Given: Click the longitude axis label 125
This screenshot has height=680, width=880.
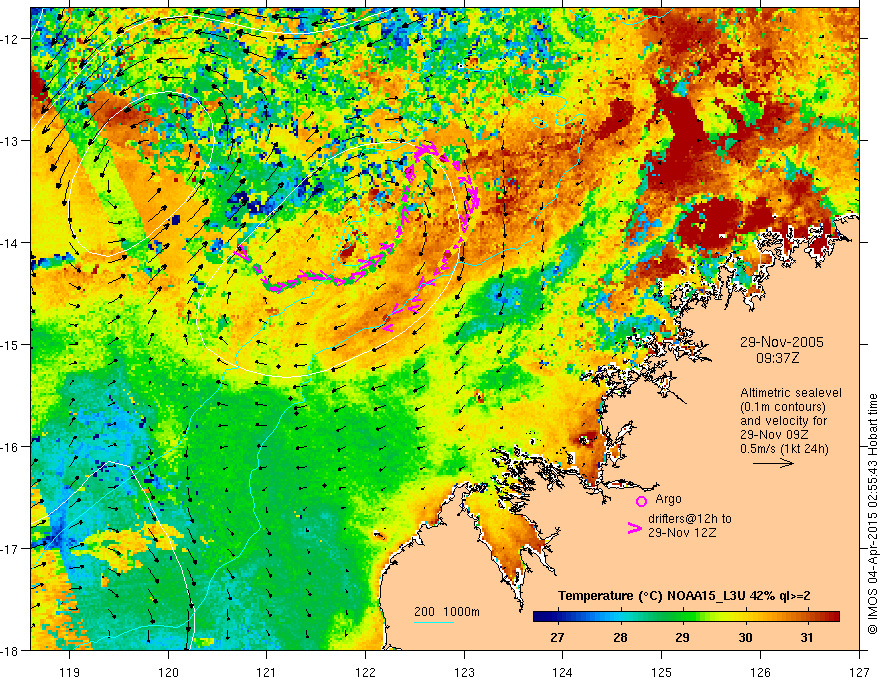Looking at the screenshot, I should (662, 672).
